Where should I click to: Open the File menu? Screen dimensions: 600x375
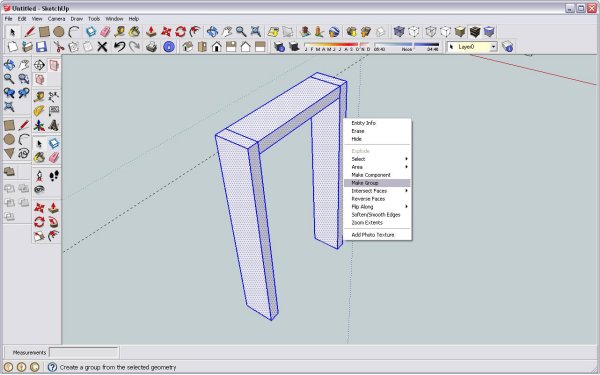[8, 19]
